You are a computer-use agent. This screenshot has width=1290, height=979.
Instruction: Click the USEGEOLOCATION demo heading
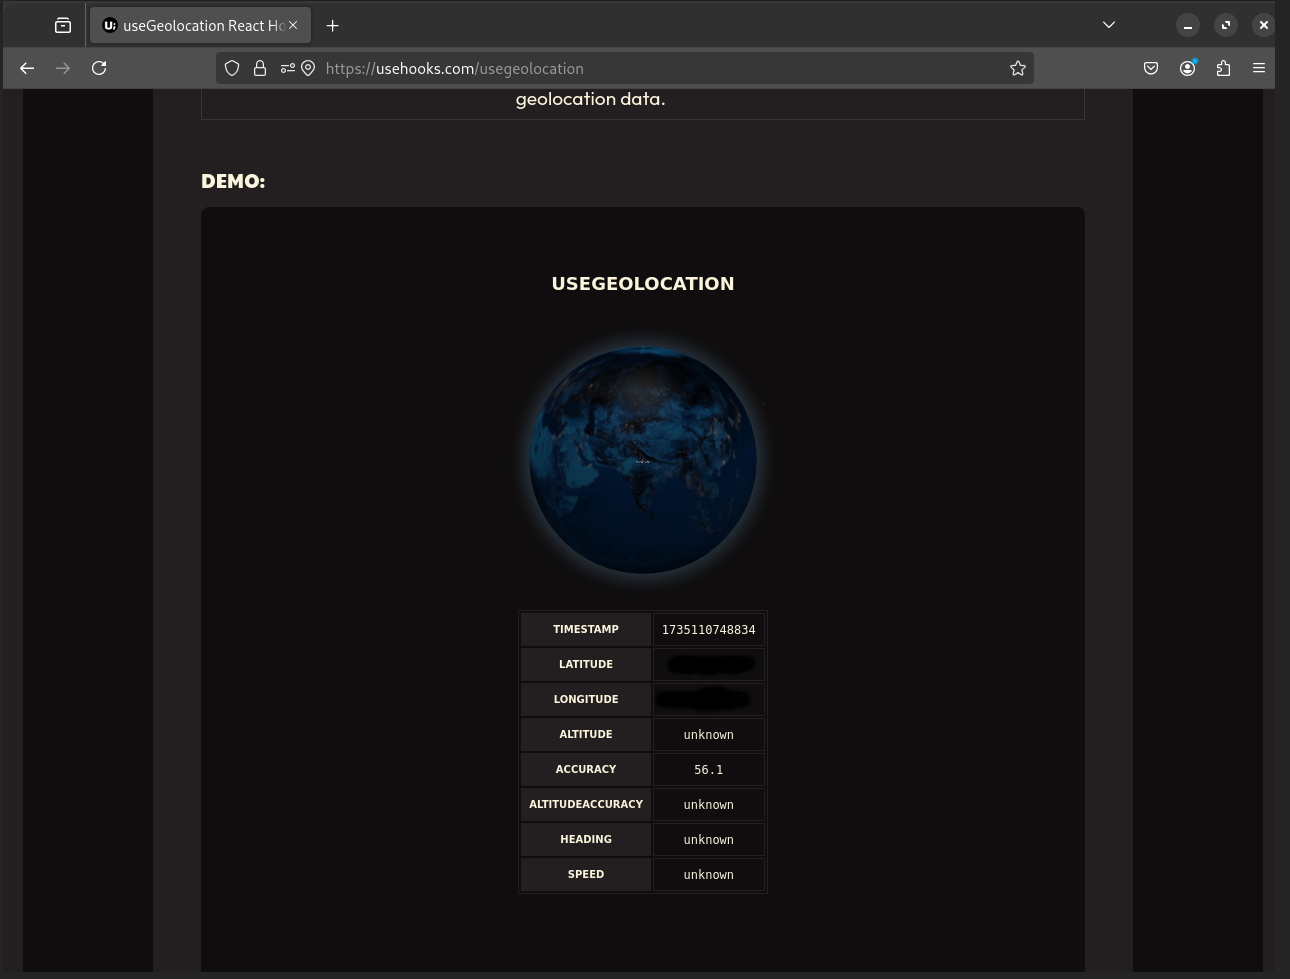tap(643, 283)
